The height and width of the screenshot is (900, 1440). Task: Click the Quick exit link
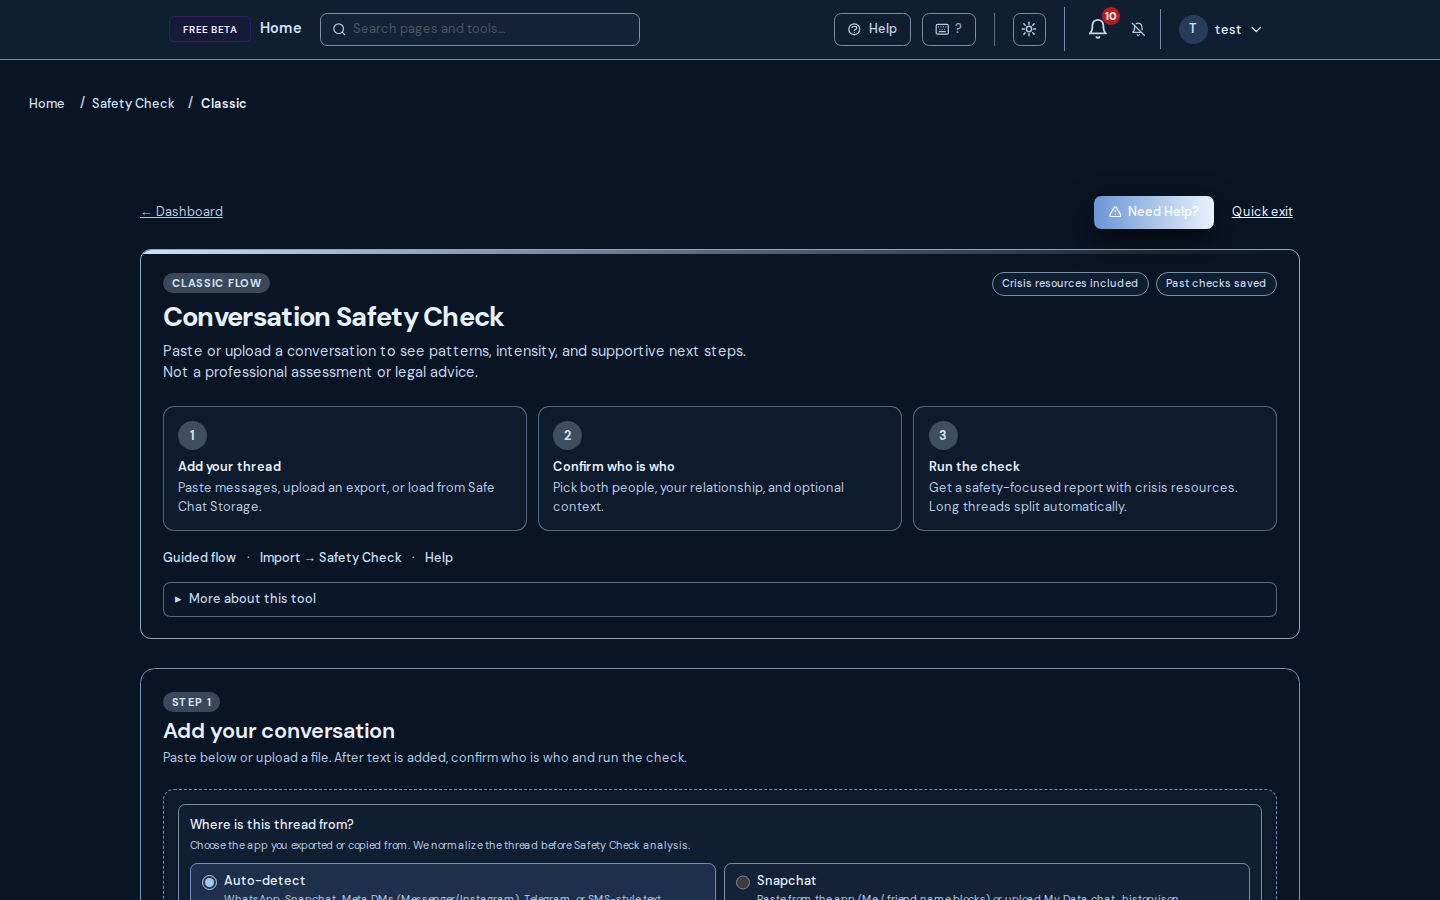[1262, 211]
